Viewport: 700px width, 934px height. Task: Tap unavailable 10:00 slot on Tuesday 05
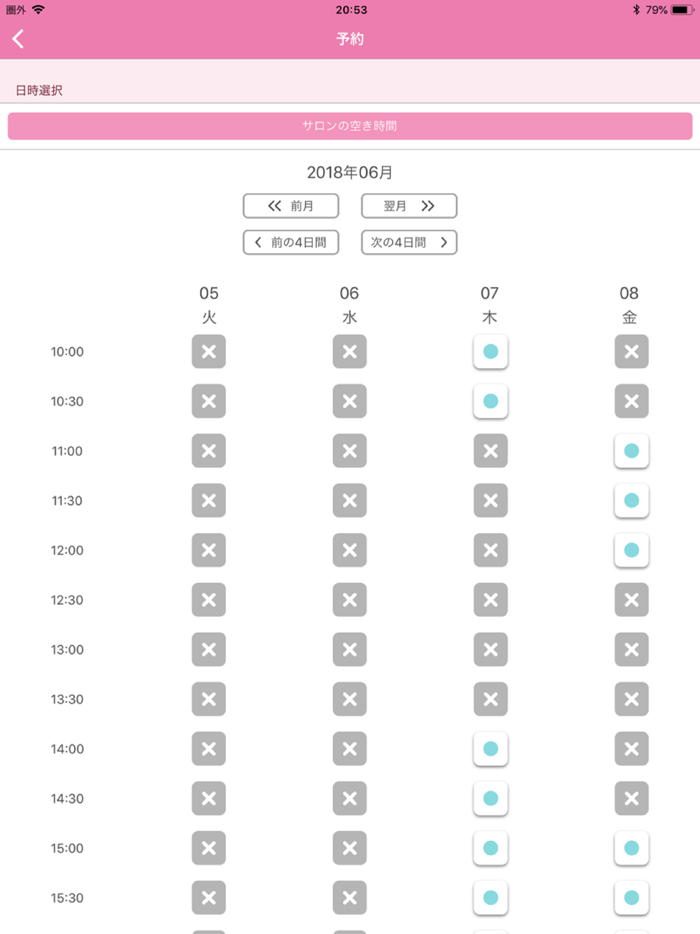[209, 352]
